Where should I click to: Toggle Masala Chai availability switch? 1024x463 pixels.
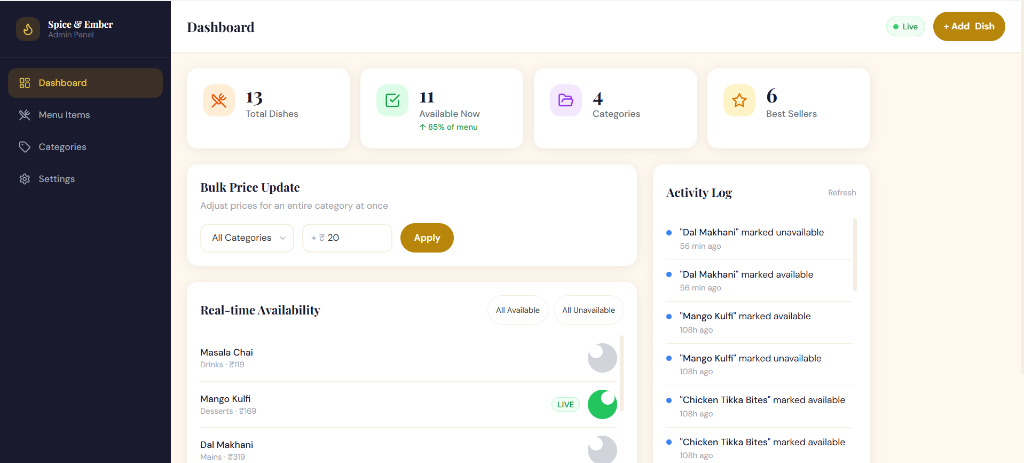(602, 358)
